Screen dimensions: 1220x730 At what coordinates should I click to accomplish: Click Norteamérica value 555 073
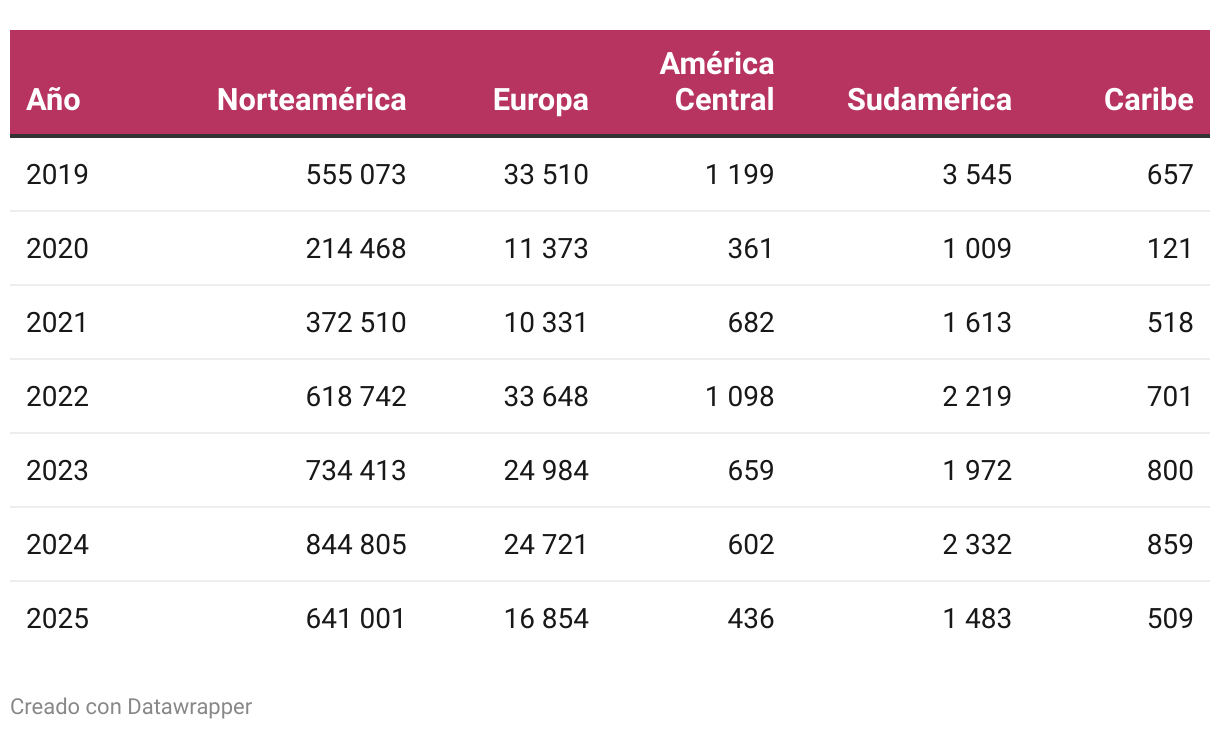[x=356, y=175]
